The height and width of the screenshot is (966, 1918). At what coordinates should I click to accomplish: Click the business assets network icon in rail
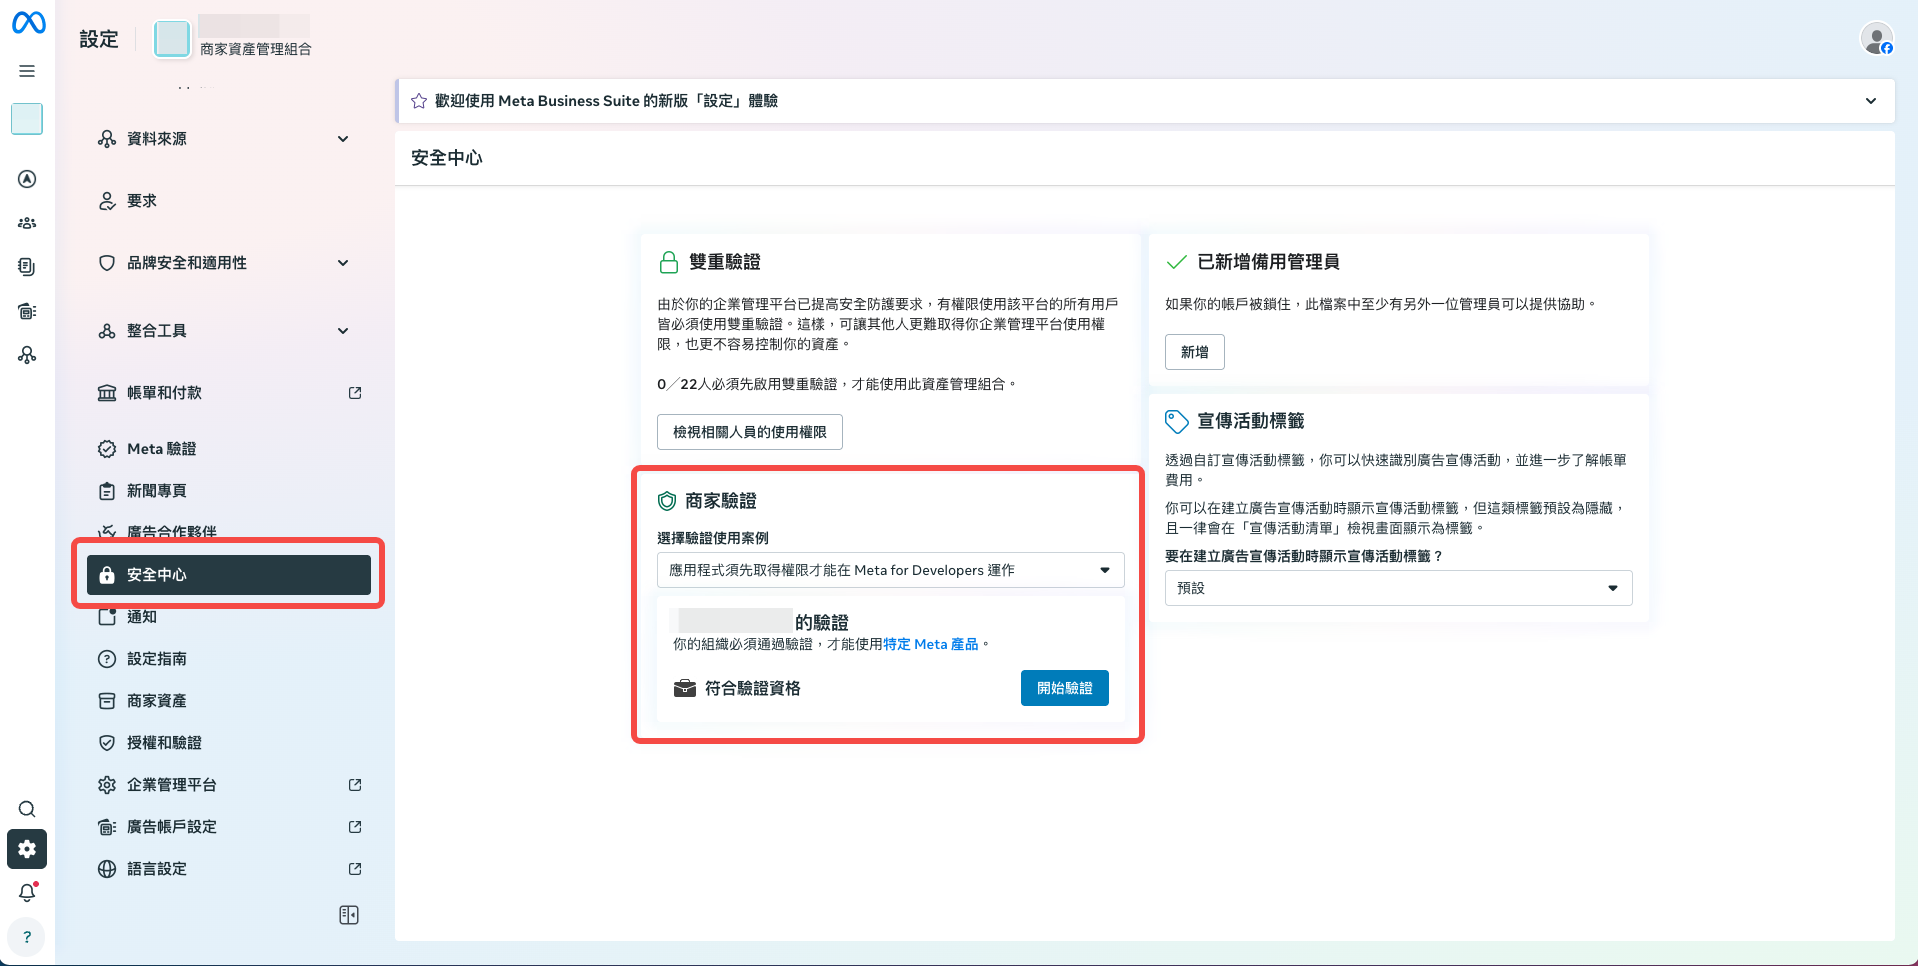coord(27,355)
